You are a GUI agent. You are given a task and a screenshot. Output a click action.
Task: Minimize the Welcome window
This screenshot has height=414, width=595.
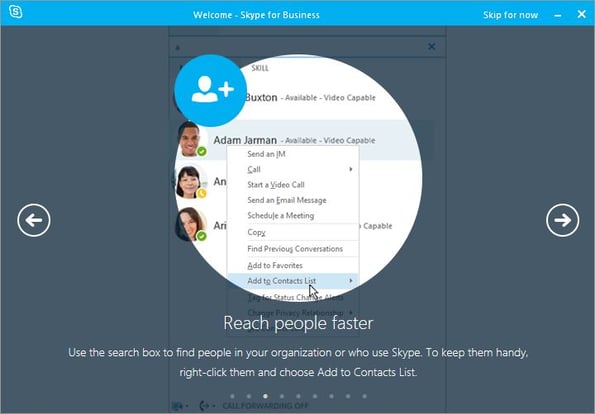pos(558,16)
